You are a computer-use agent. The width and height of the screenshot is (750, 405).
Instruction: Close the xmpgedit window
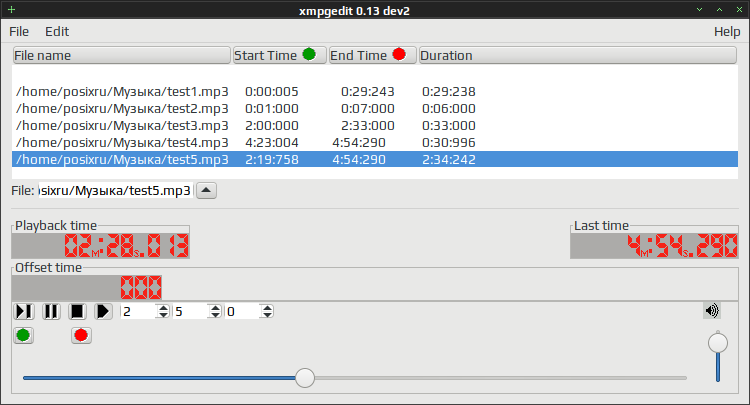(x=739, y=10)
